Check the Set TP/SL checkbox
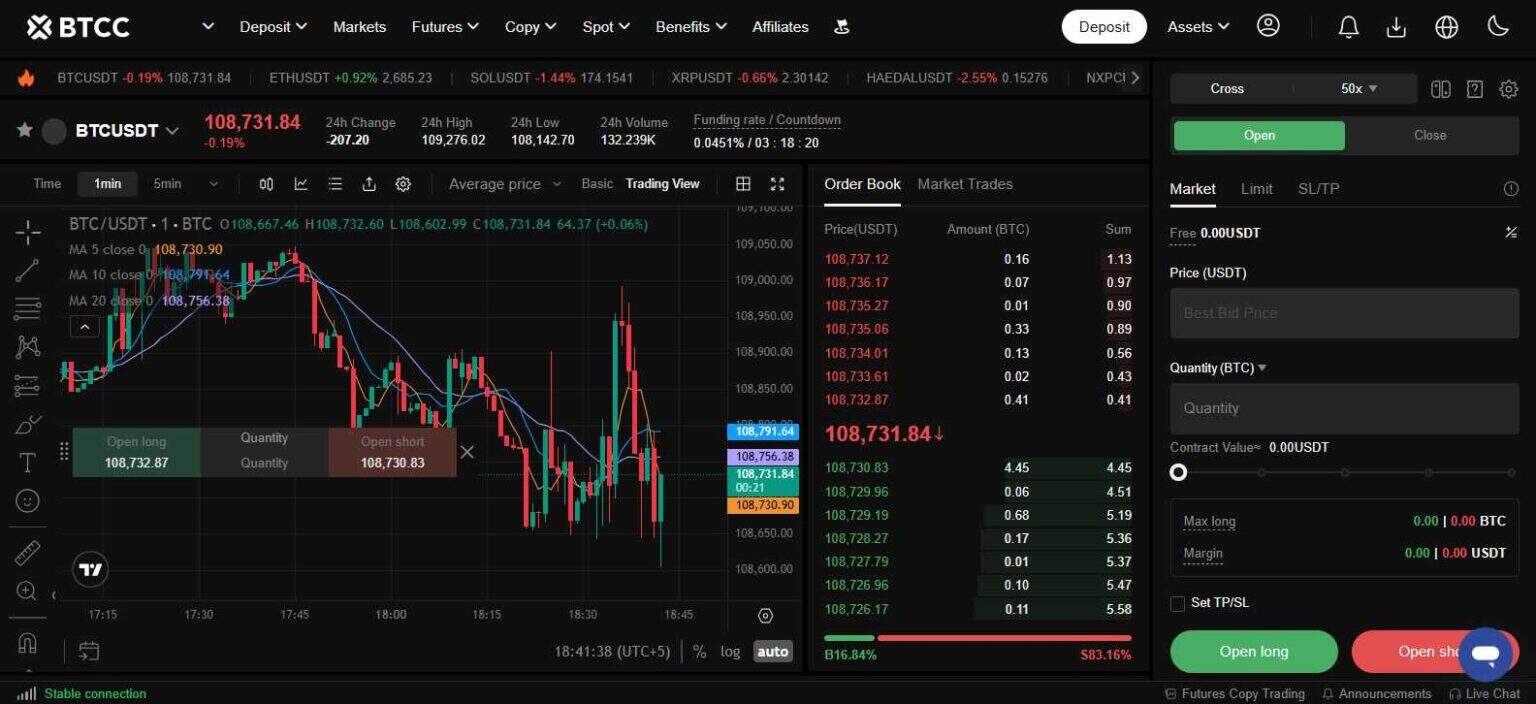 [x=1178, y=603]
